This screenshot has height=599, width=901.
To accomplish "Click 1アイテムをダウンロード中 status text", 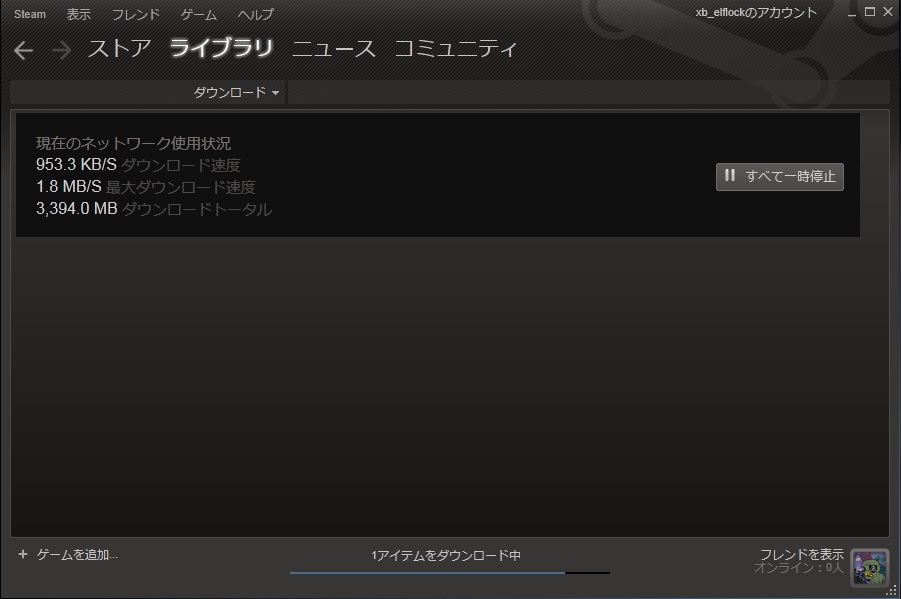I will click(446, 555).
